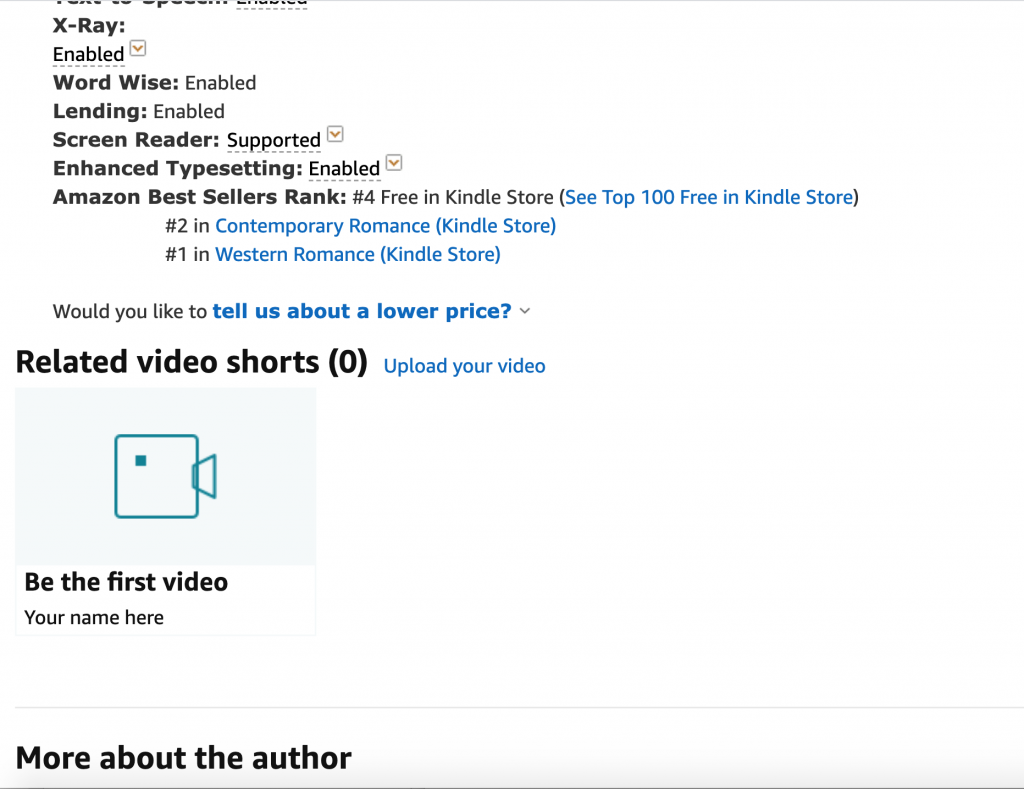
Task: Click the X-Ray Enabled underlined text
Action: [88, 54]
